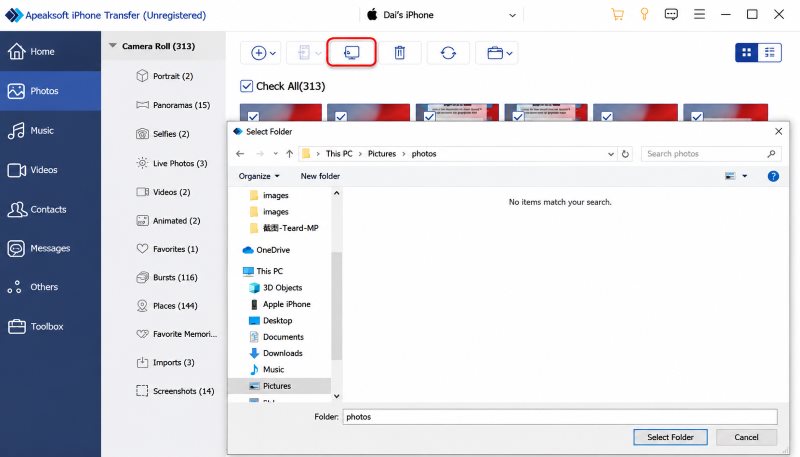Uncheck the Check All(313) checkbox
Image resolution: width=800 pixels, height=457 pixels.
(246, 86)
